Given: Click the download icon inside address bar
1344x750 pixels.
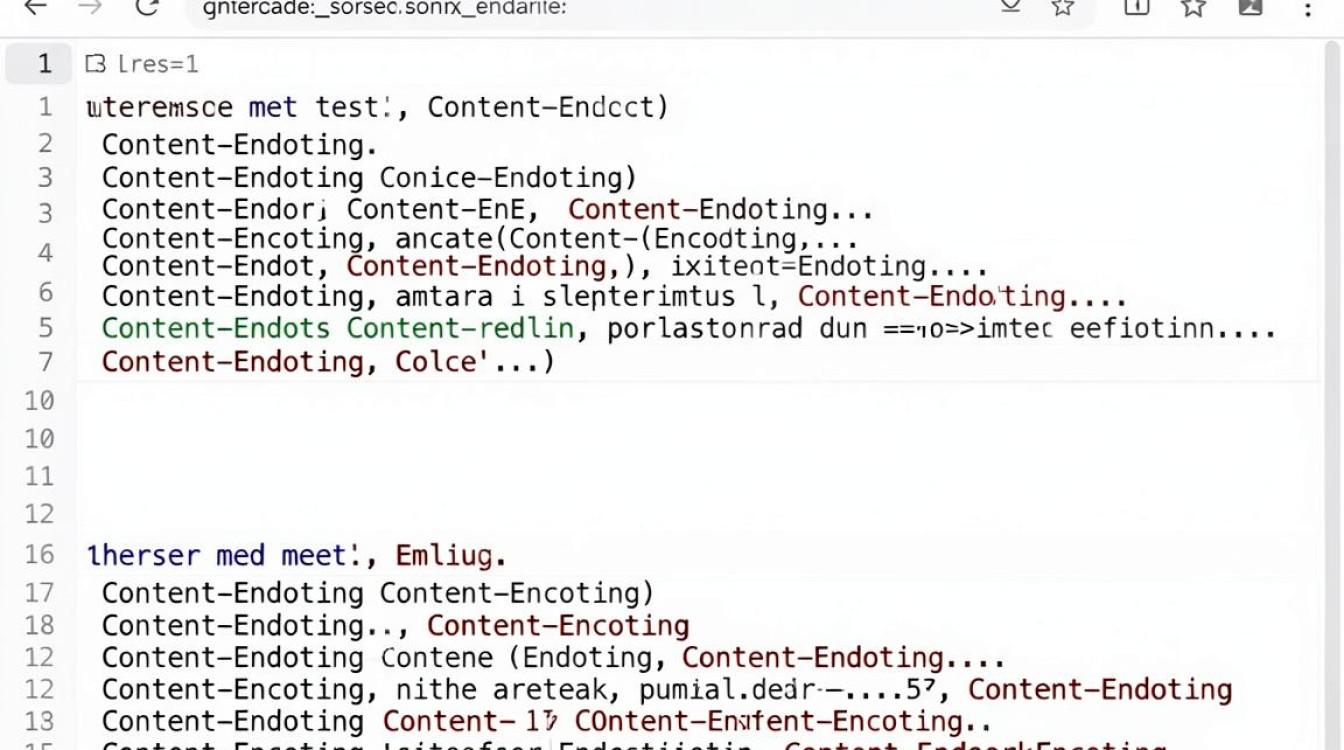Looking at the screenshot, I should 1010,5.
